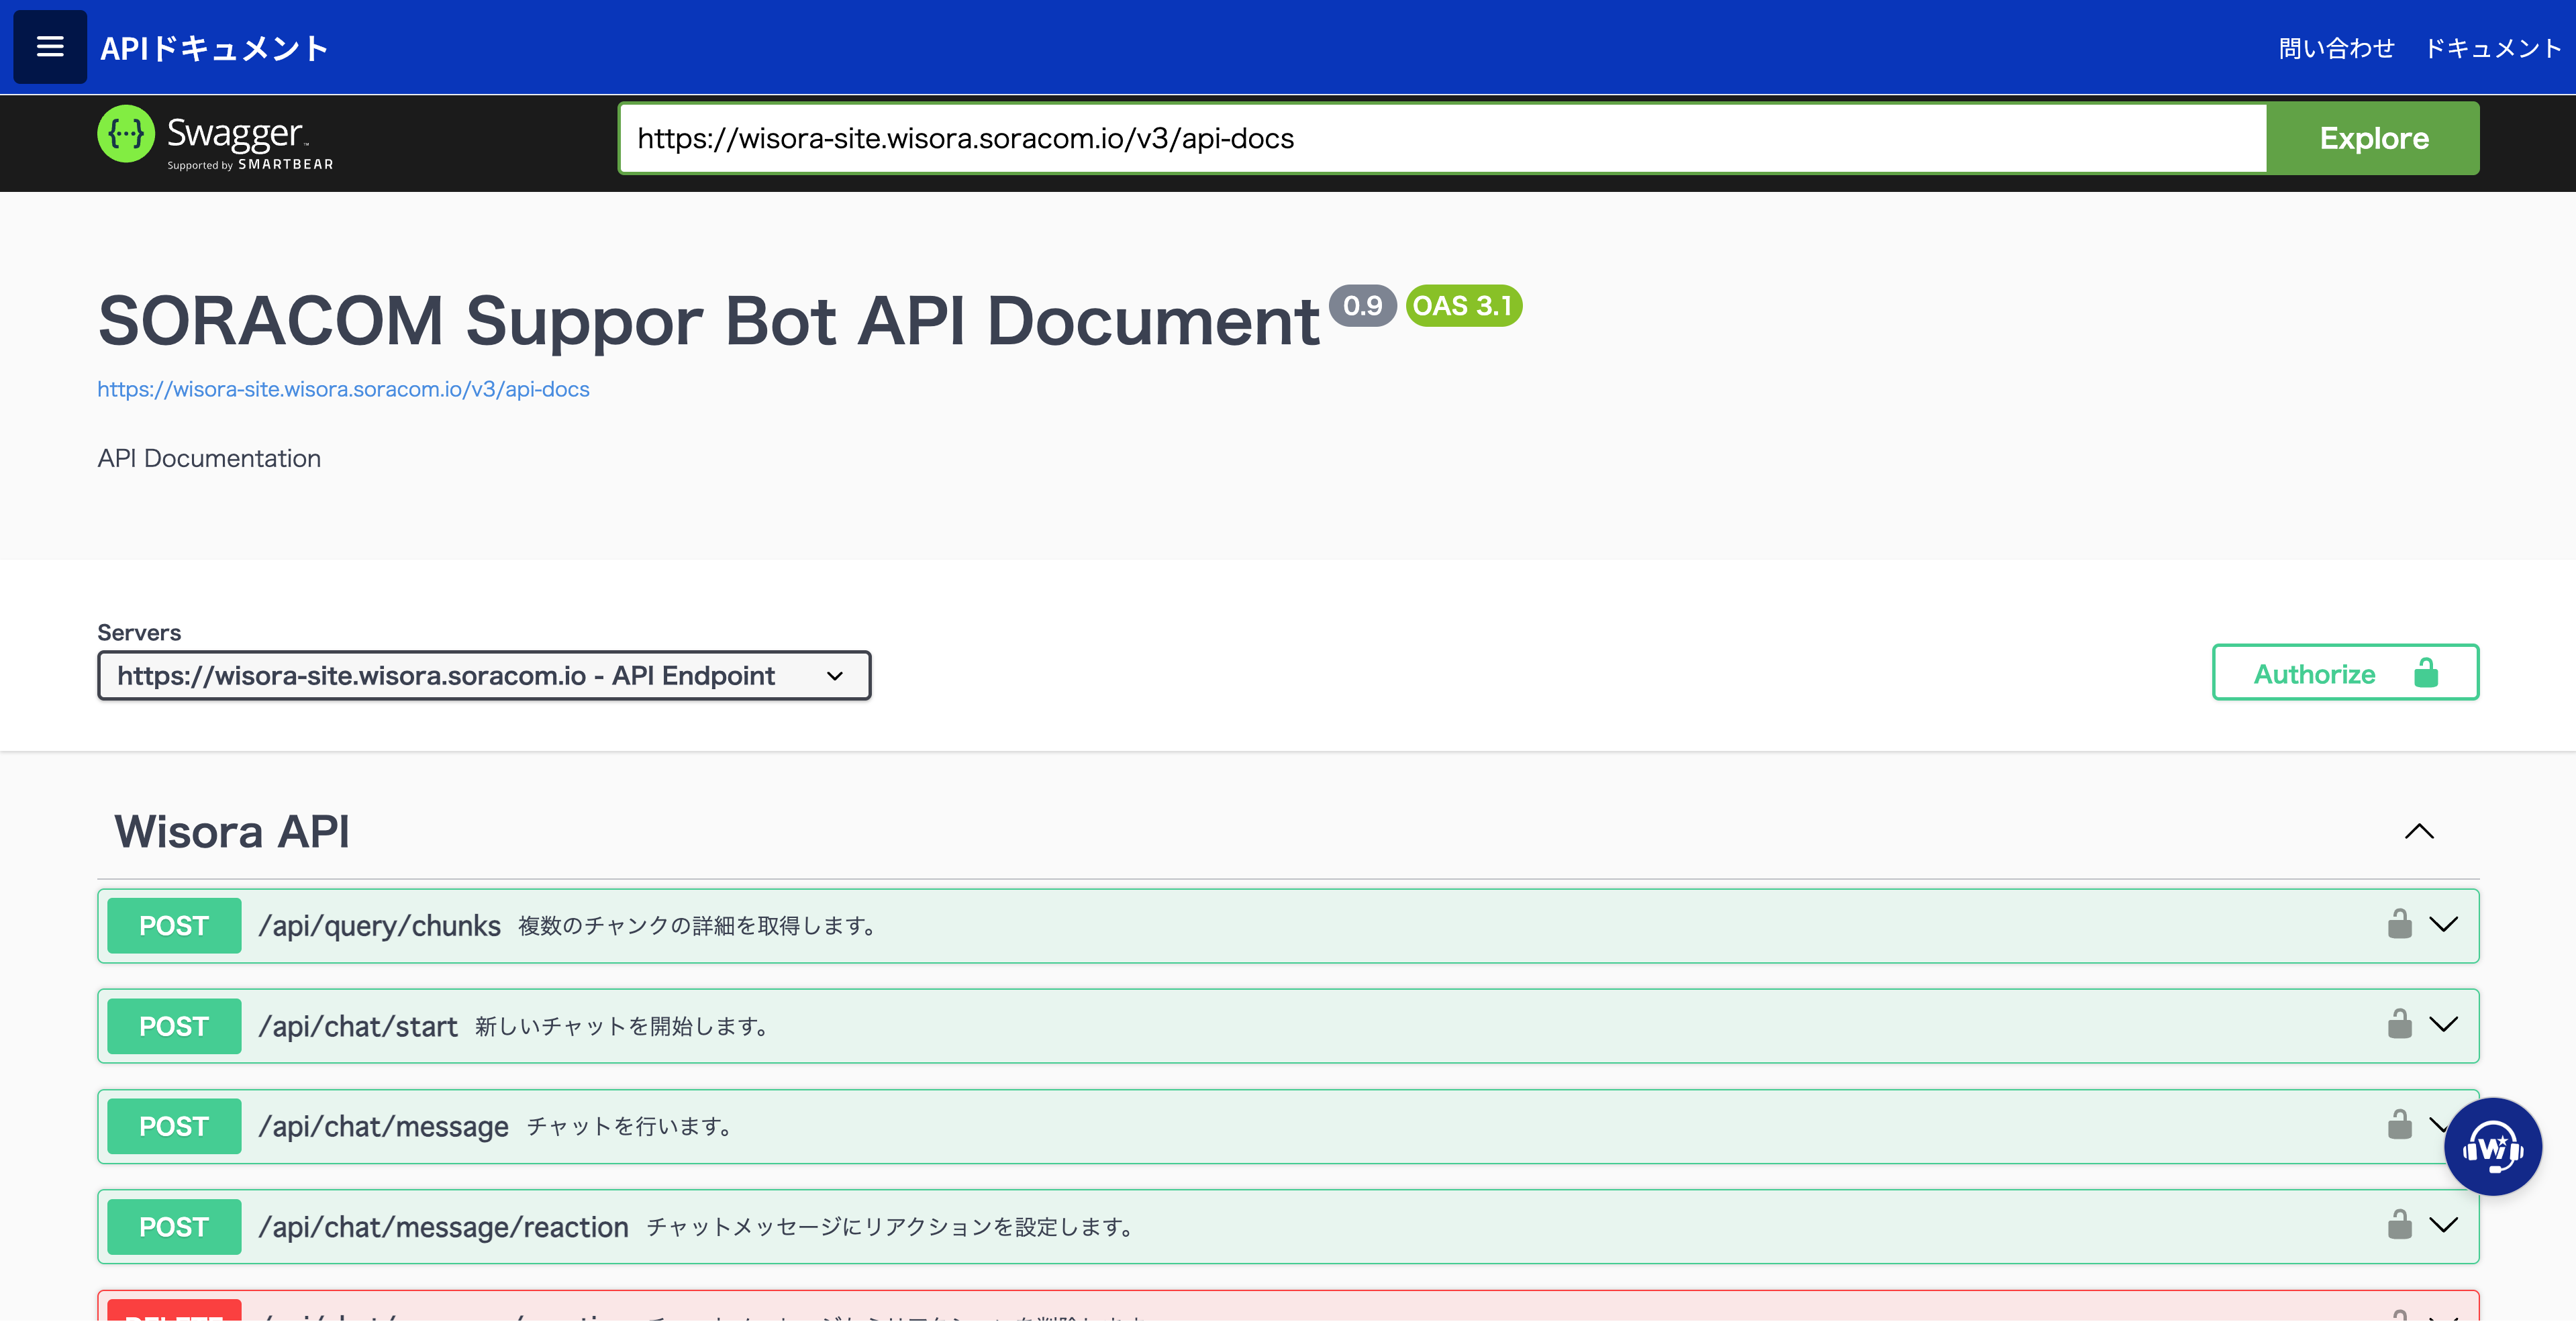
Task: Expand the POST /api/chat/start operation
Action: (2443, 1024)
